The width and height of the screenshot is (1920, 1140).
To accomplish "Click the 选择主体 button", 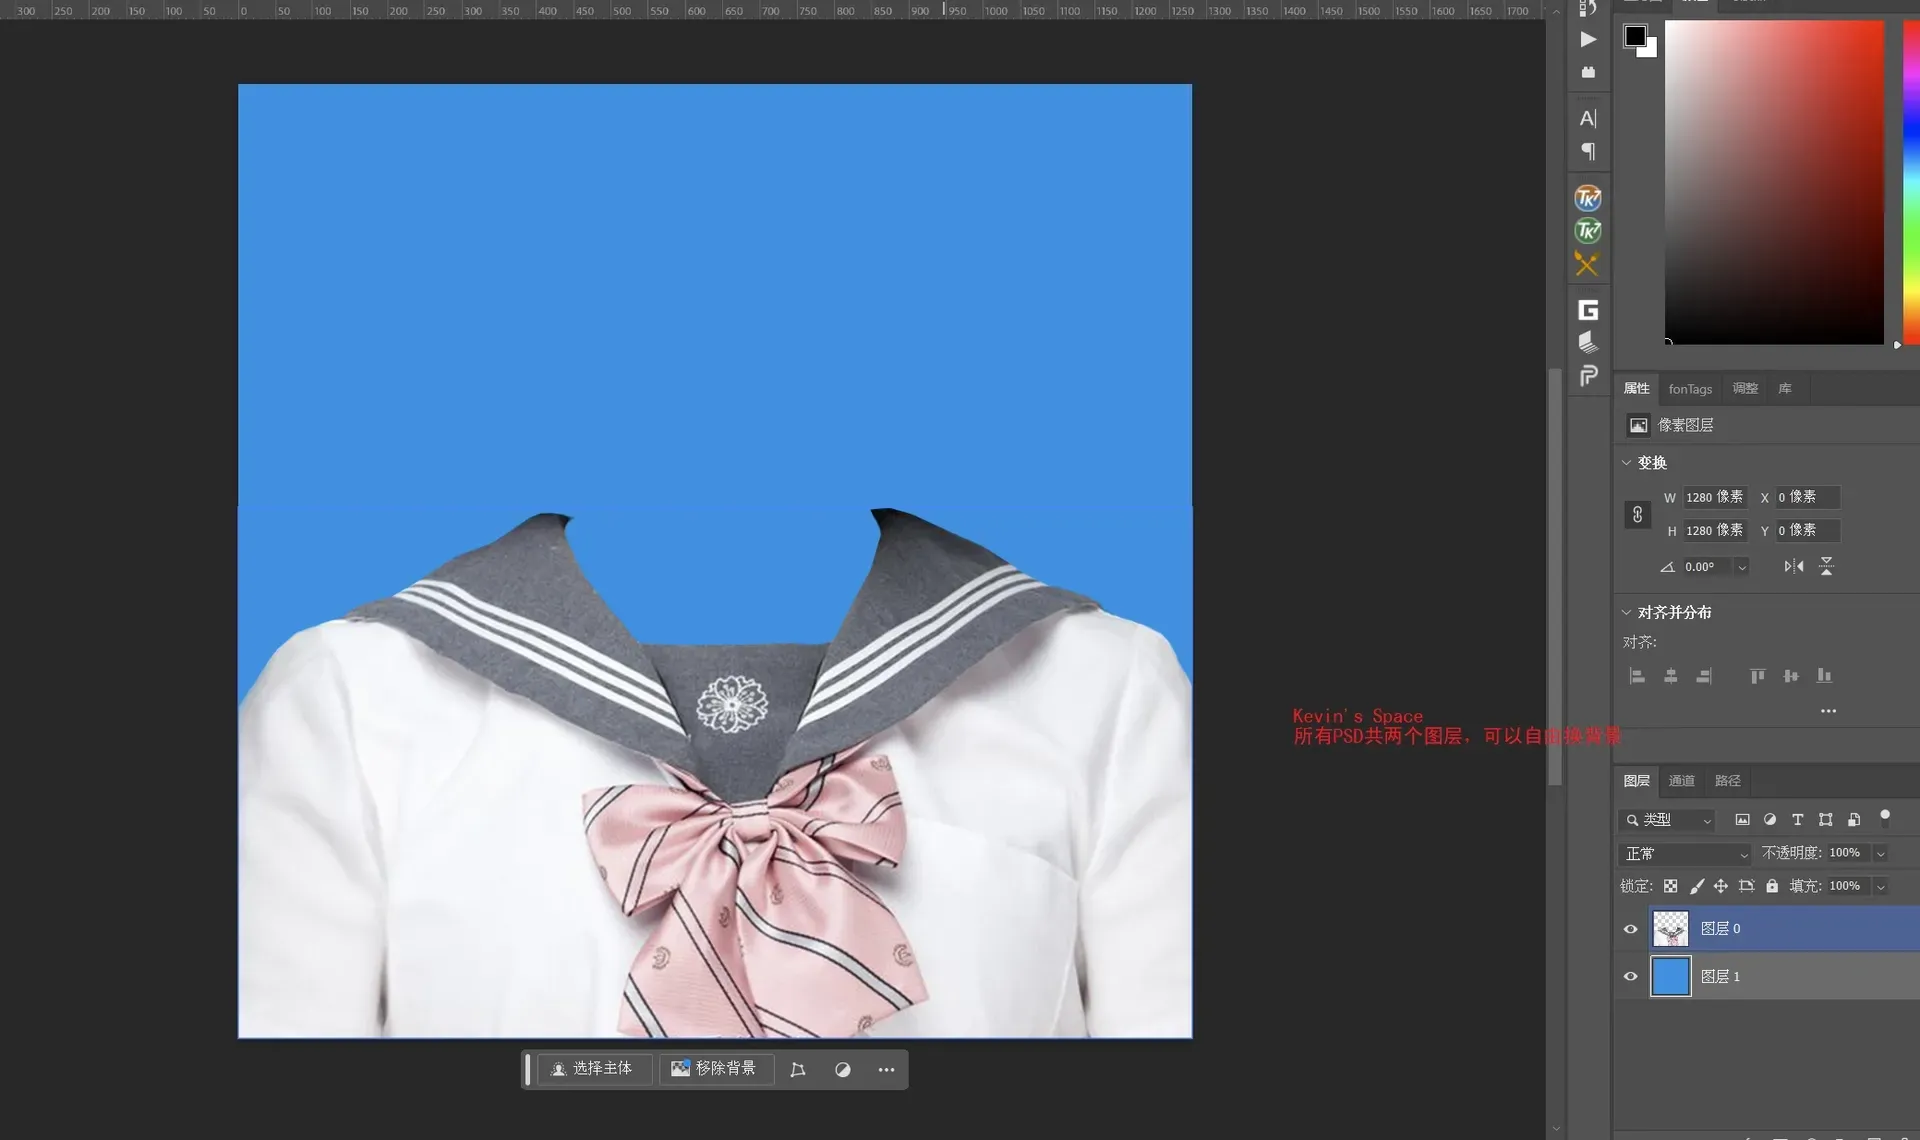I will (594, 1069).
